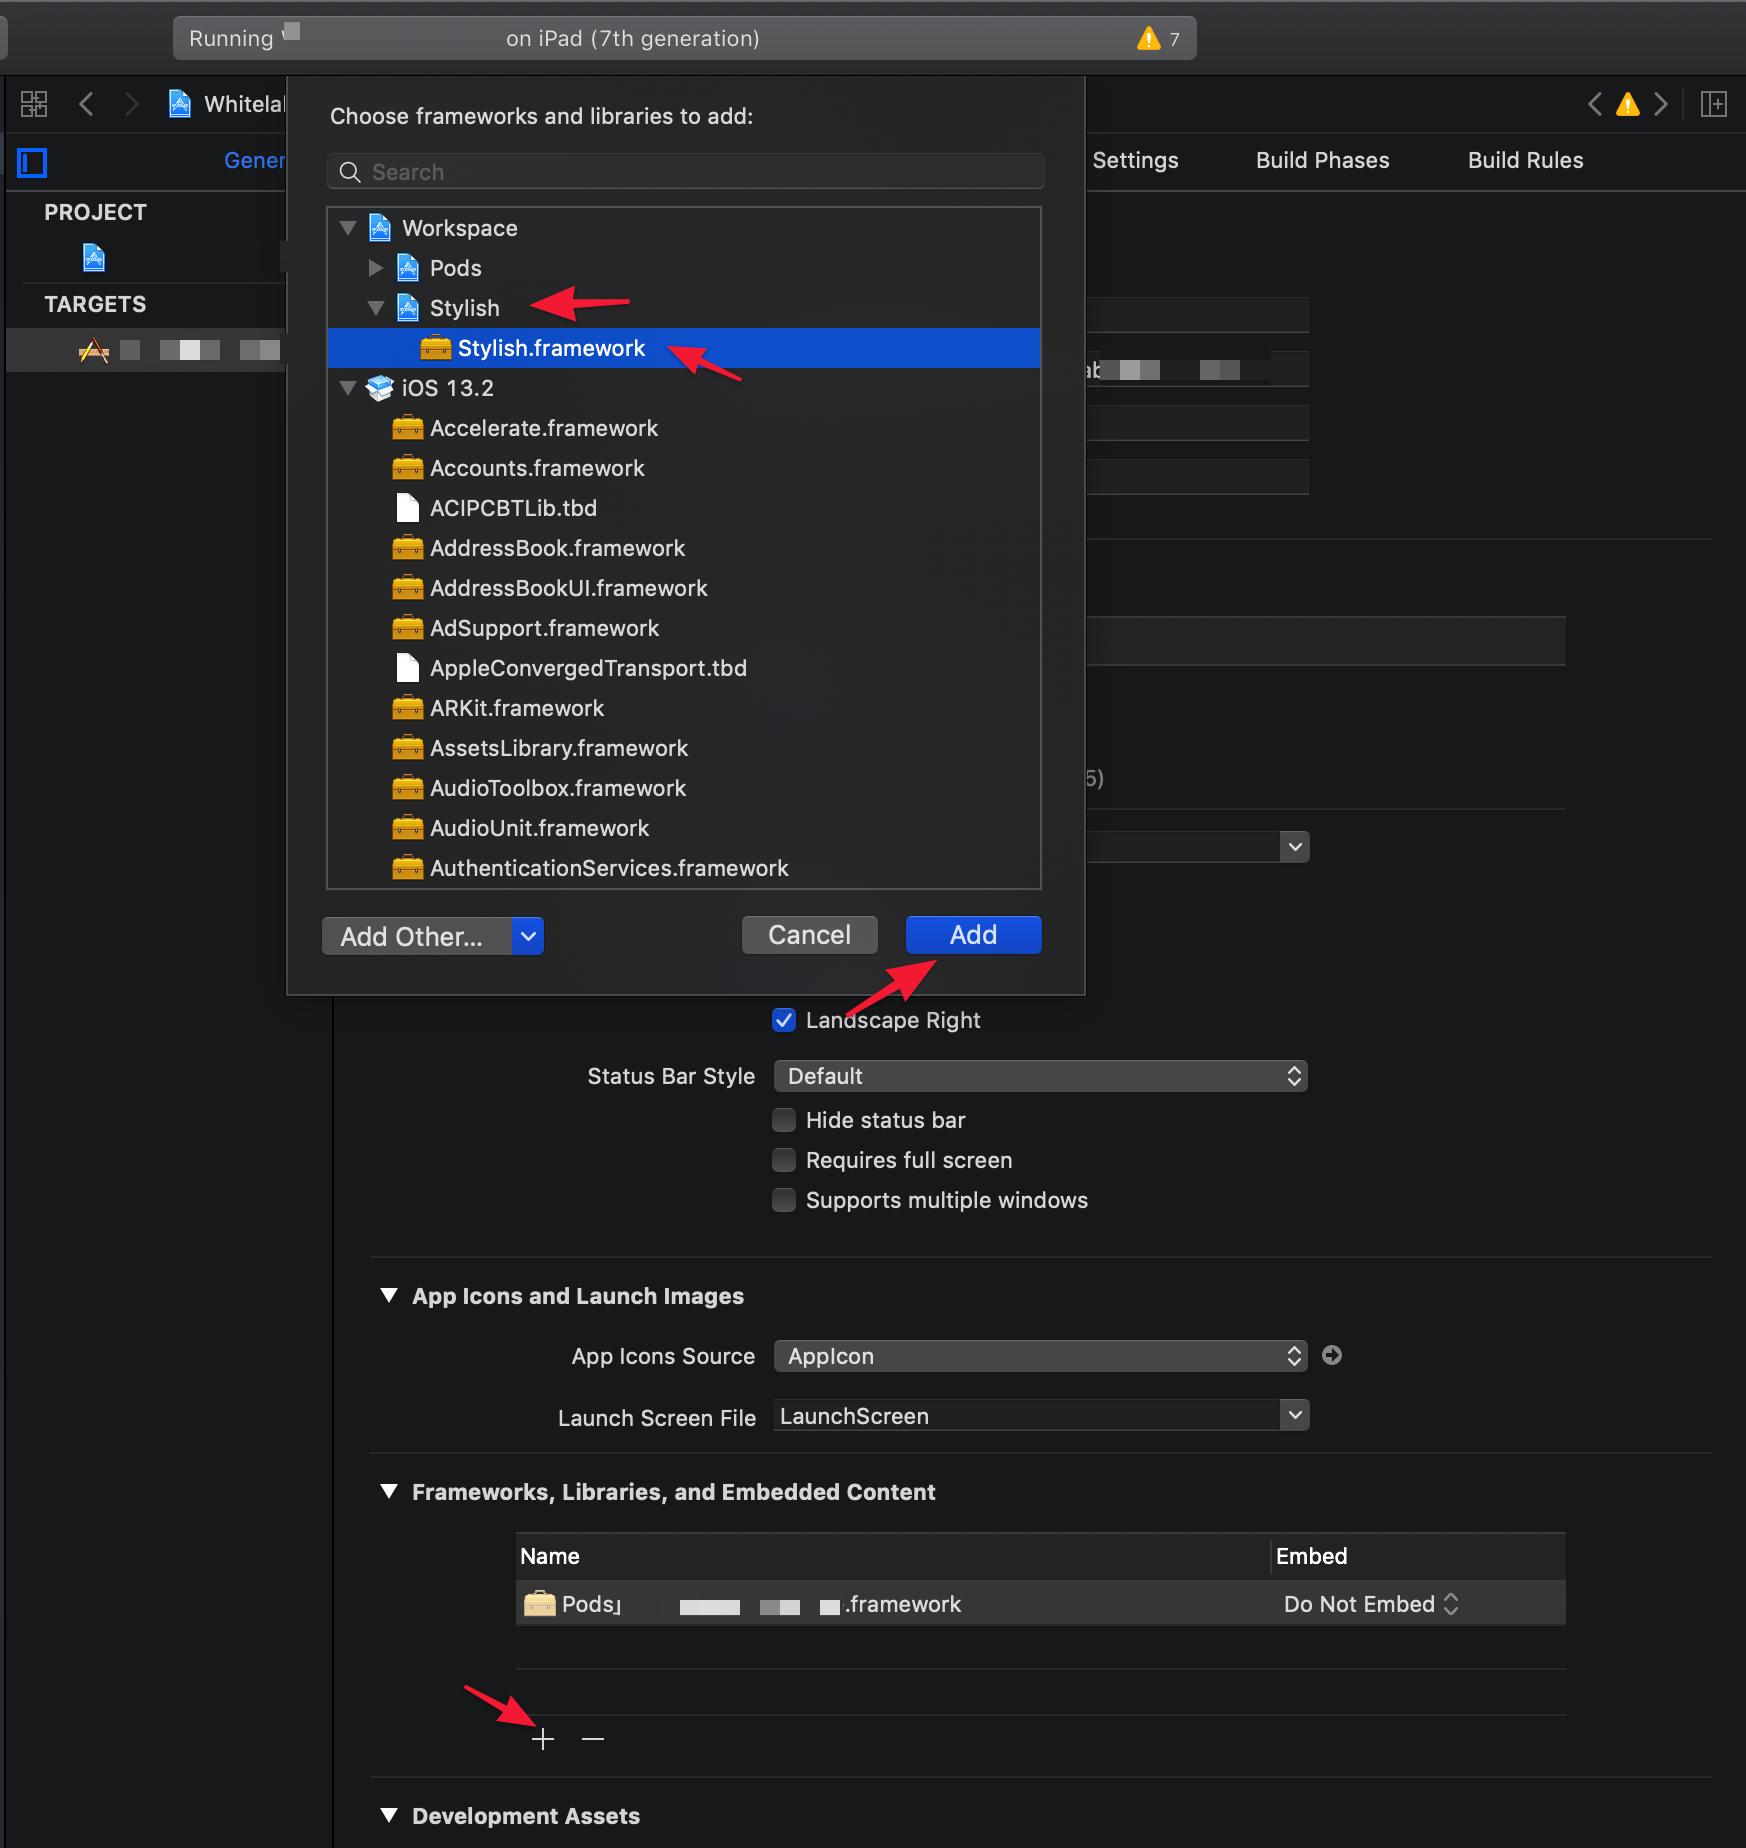Image resolution: width=1746 pixels, height=1848 pixels.
Task: Click the add editor icon at top right
Action: click(1714, 104)
